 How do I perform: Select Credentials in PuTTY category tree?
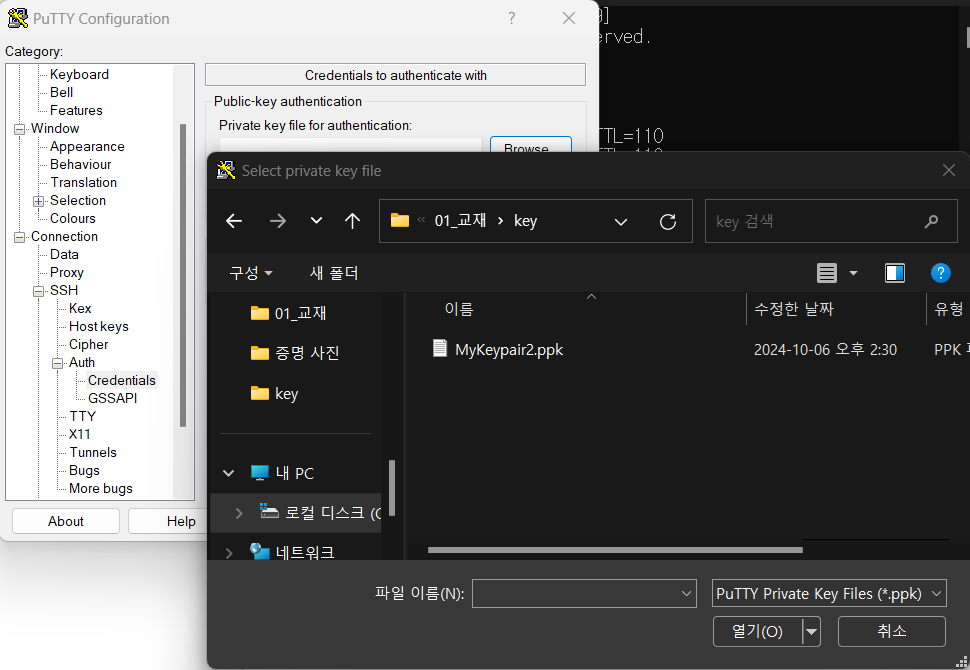[x=122, y=380]
